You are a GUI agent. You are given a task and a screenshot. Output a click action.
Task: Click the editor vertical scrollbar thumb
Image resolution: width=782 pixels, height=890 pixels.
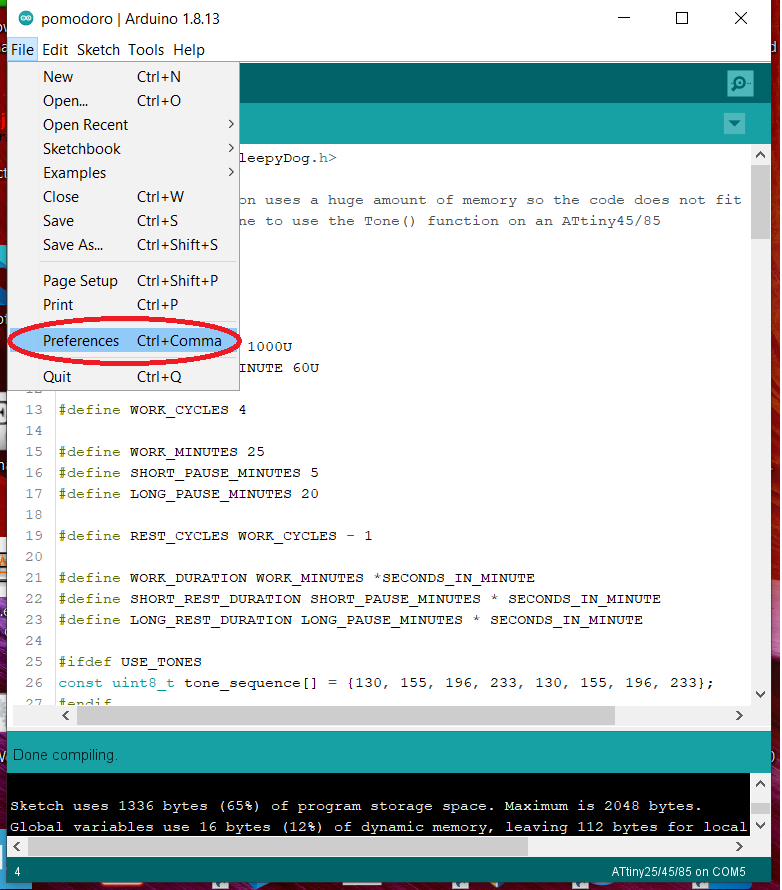(x=760, y=202)
